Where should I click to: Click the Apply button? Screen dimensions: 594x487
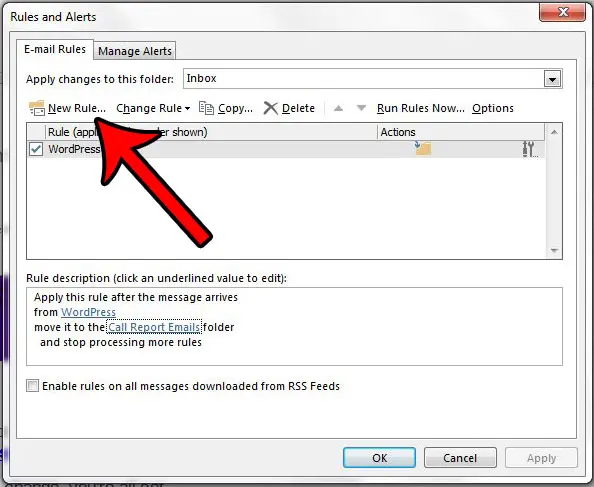(541, 458)
